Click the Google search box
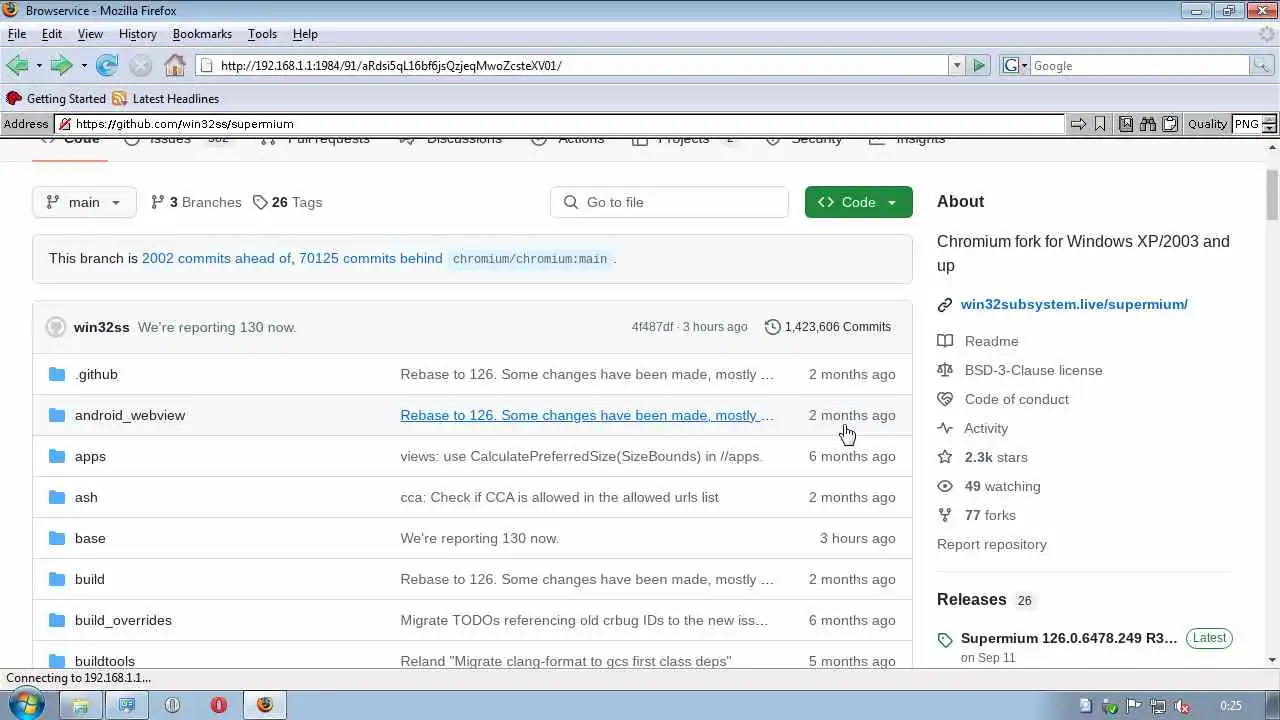Image resolution: width=1280 pixels, height=720 pixels. (x=1139, y=65)
